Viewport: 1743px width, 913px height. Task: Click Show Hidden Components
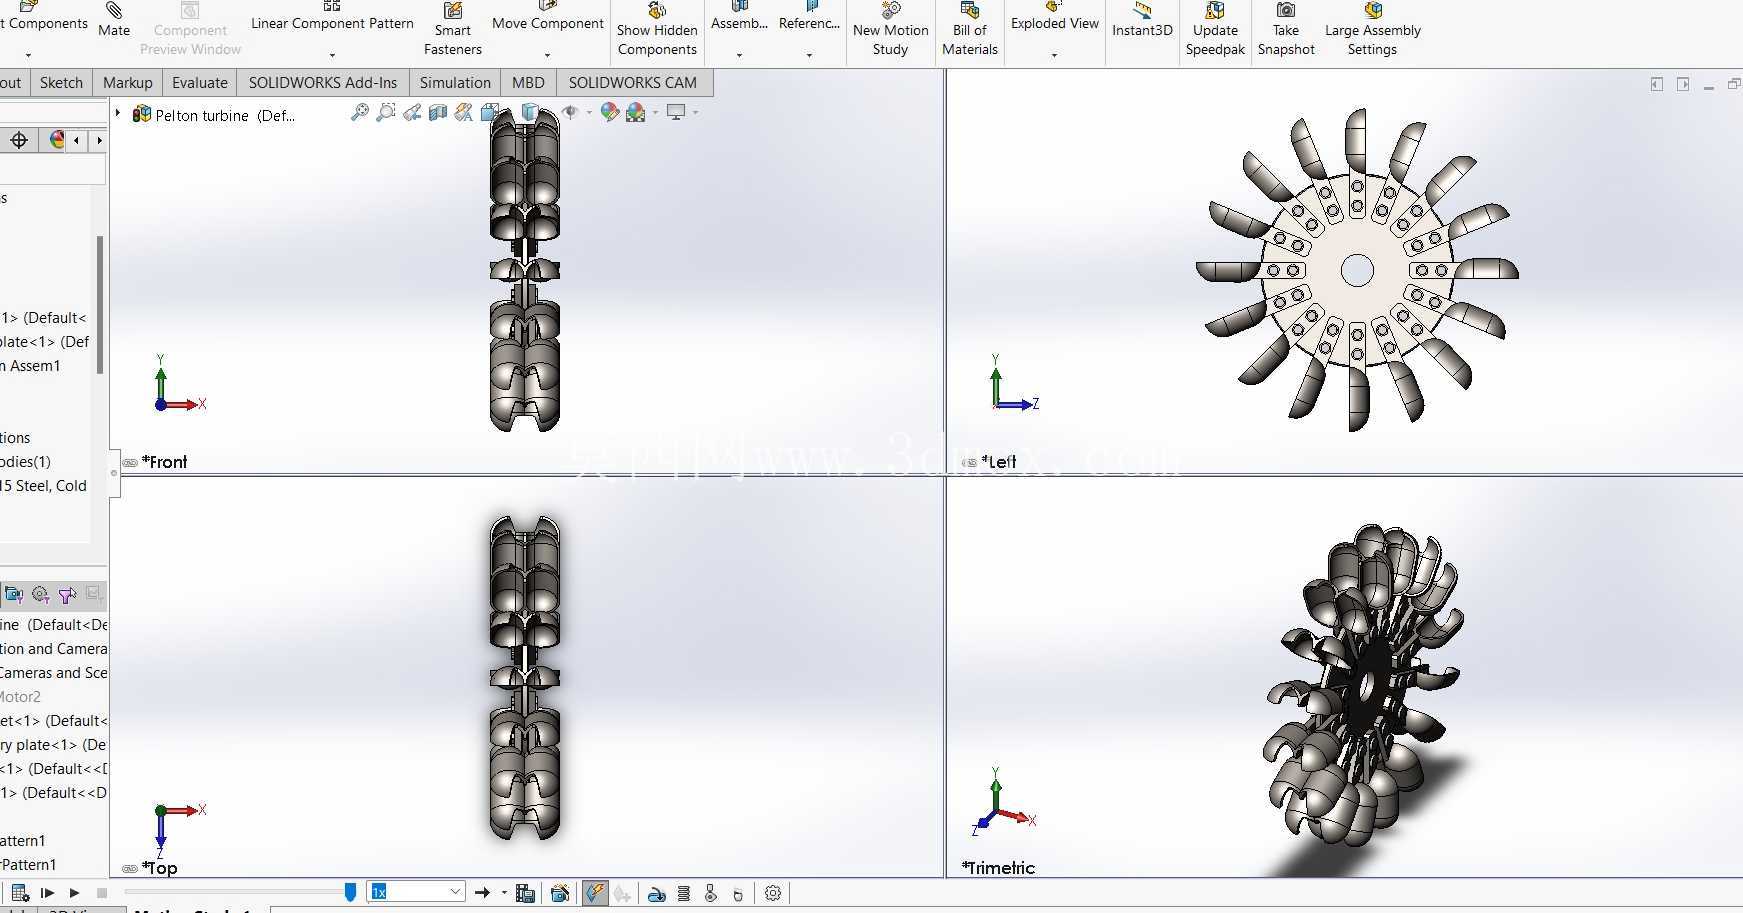[x=657, y=30]
